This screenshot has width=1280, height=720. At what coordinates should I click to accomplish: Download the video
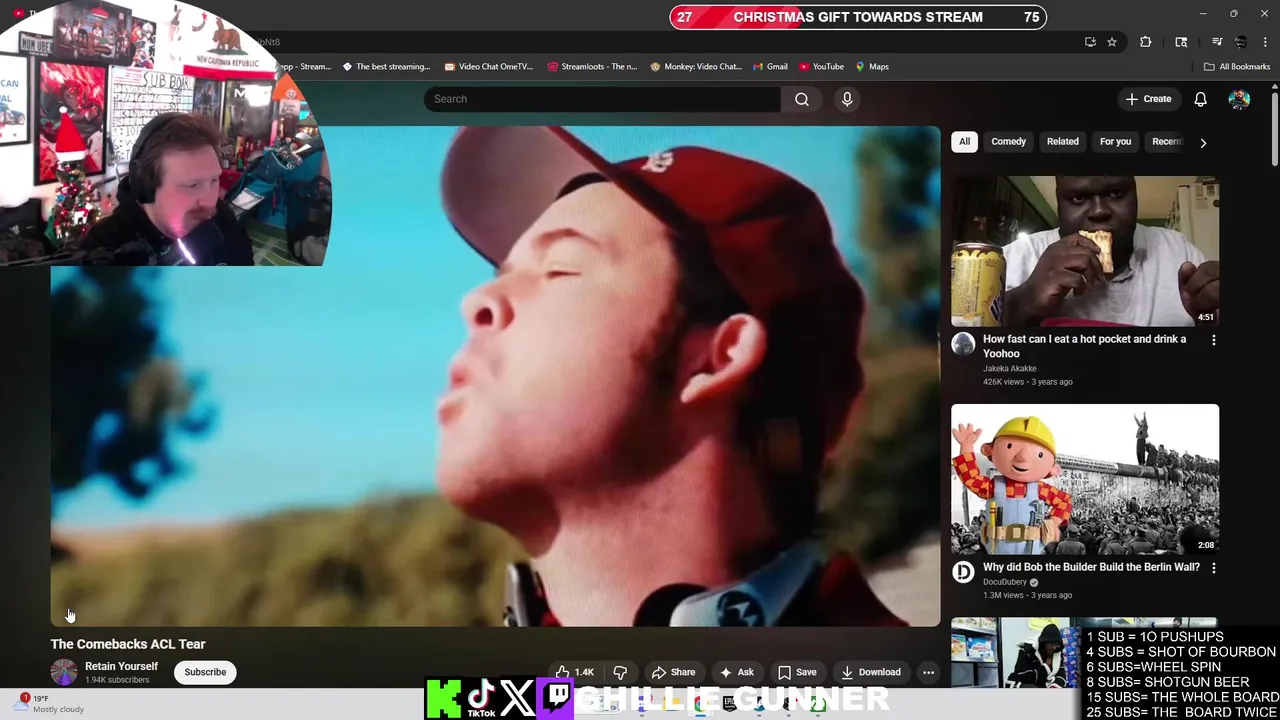(871, 672)
